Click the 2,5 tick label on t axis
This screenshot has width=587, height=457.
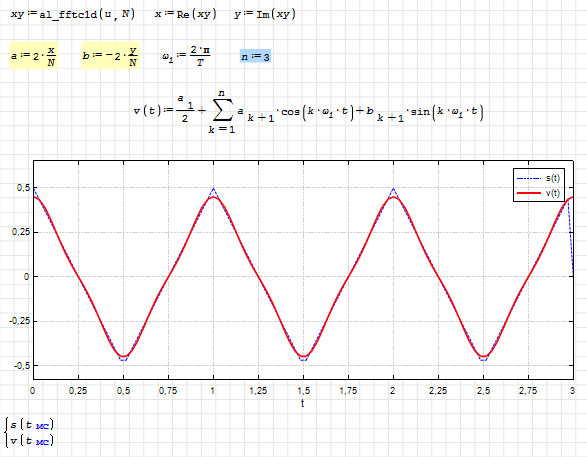pyautogui.click(x=483, y=391)
